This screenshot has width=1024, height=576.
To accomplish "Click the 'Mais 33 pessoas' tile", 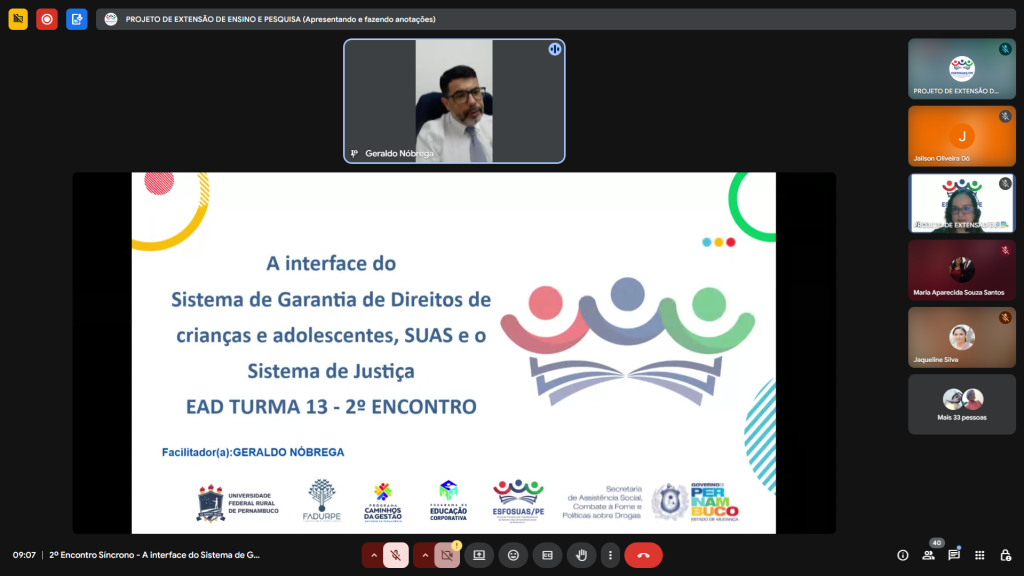I will [x=961, y=404].
